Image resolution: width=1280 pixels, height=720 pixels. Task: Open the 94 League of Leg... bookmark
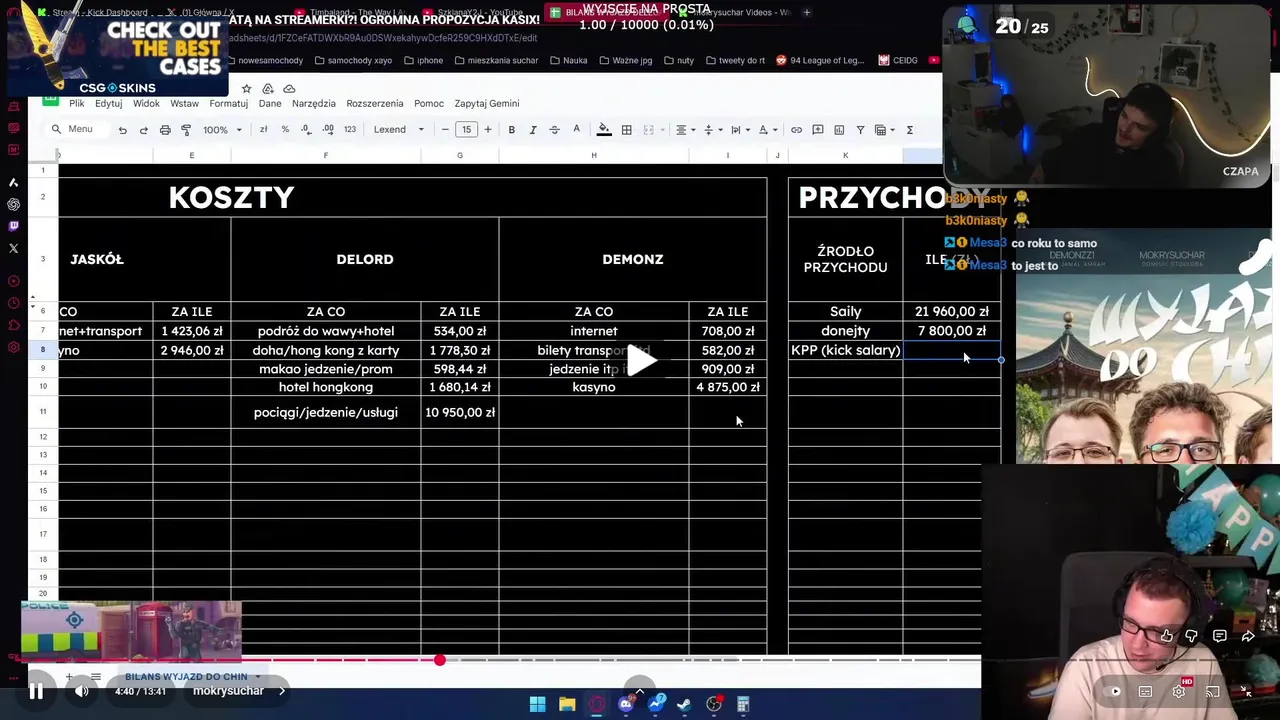pyautogui.click(x=819, y=60)
